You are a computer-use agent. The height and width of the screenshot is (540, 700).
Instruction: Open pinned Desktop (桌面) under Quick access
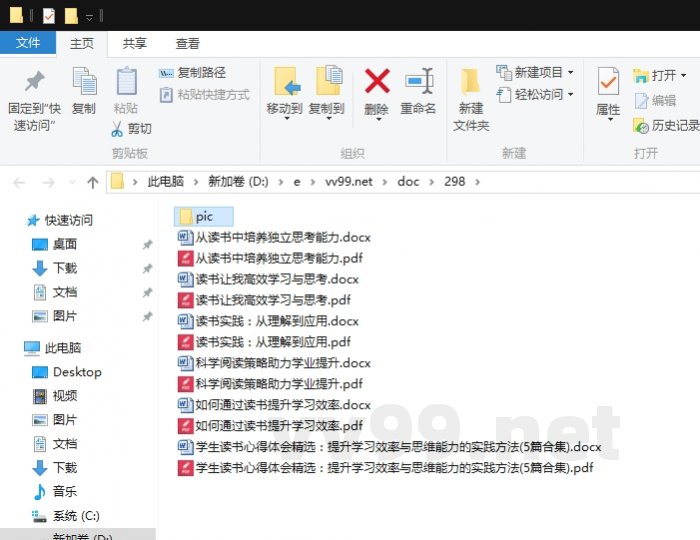coord(55,244)
